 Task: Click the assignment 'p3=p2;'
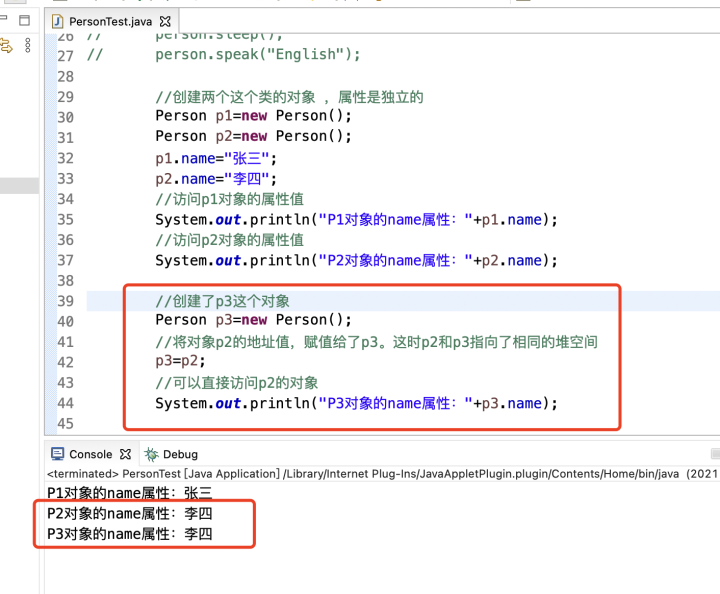(x=180, y=361)
